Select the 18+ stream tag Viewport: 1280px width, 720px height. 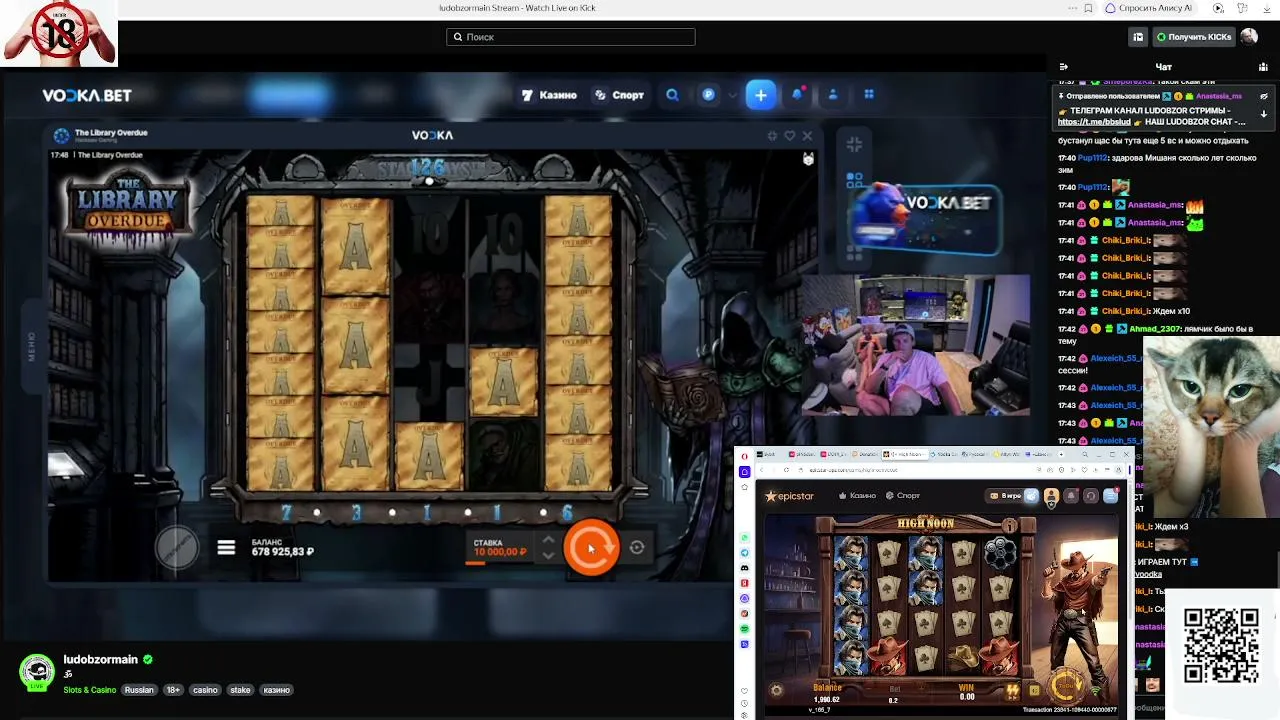click(173, 690)
